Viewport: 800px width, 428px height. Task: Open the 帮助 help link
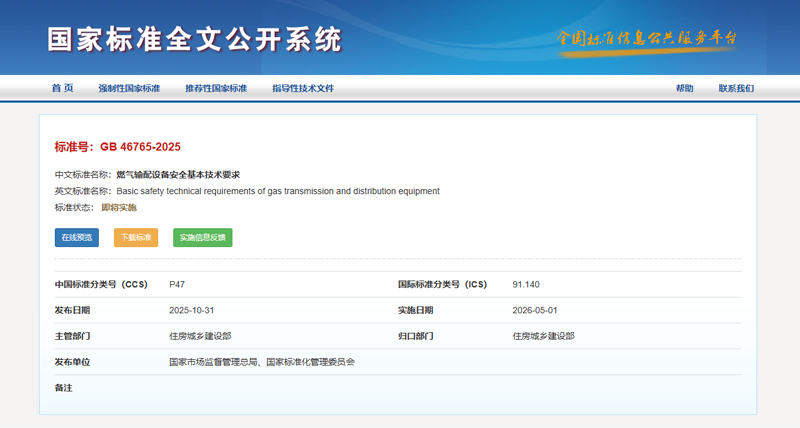[x=684, y=88]
